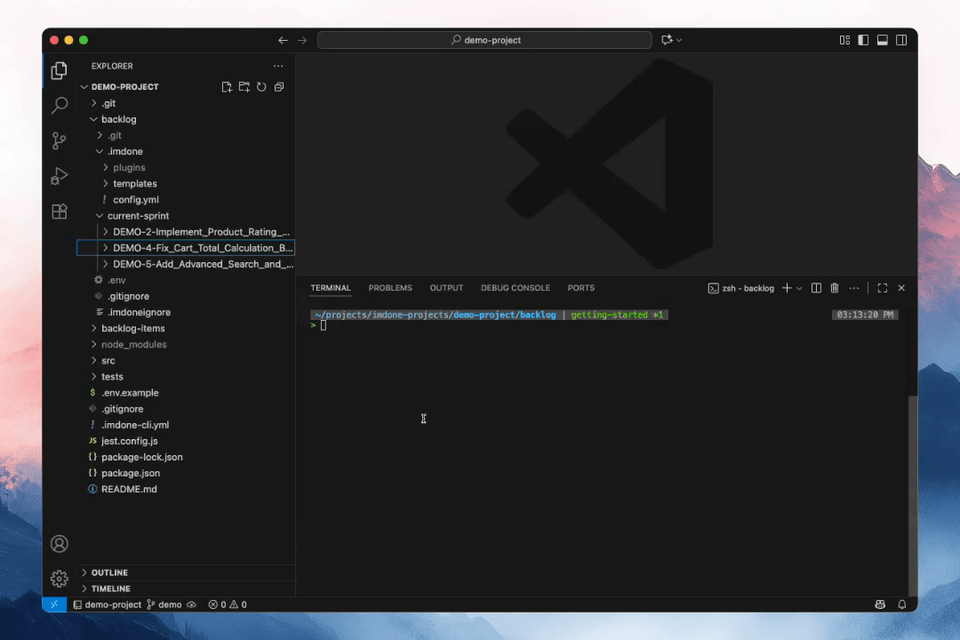This screenshot has width=960, height=640.
Task: Toggle the bottom panel visibility
Action: pyautogui.click(x=882, y=40)
